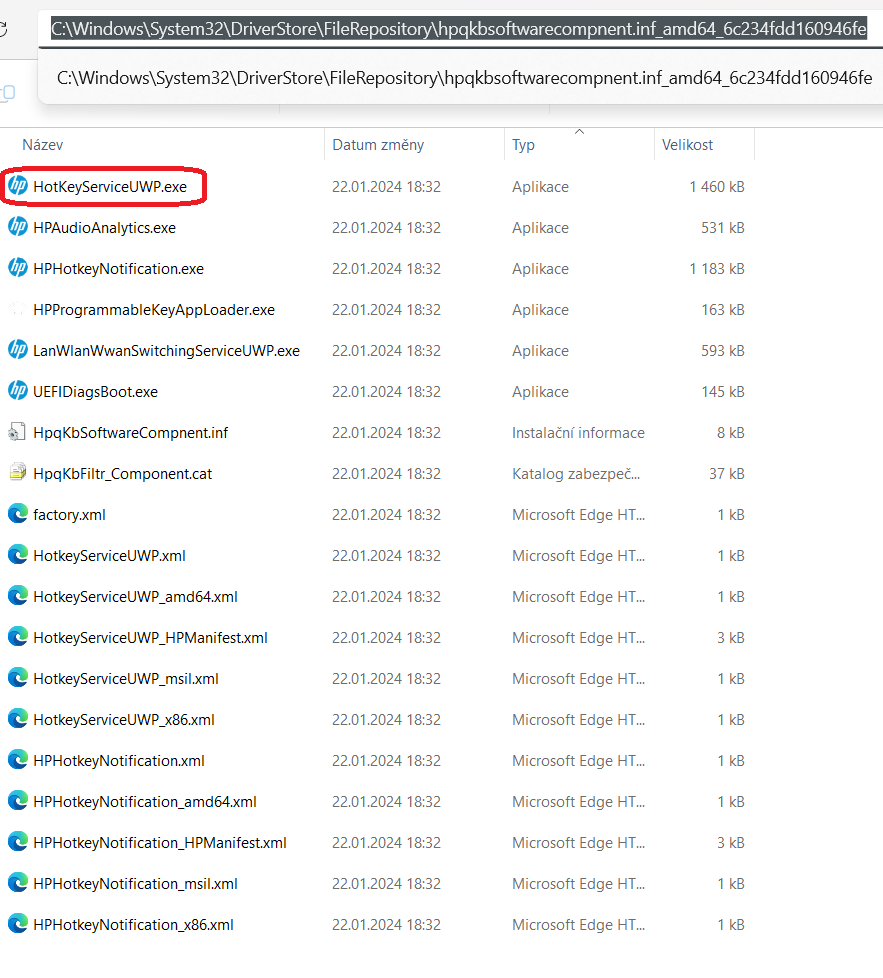Select the HpqKbFiltr_Component.cat security catalog icon

[x=17, y=473]
